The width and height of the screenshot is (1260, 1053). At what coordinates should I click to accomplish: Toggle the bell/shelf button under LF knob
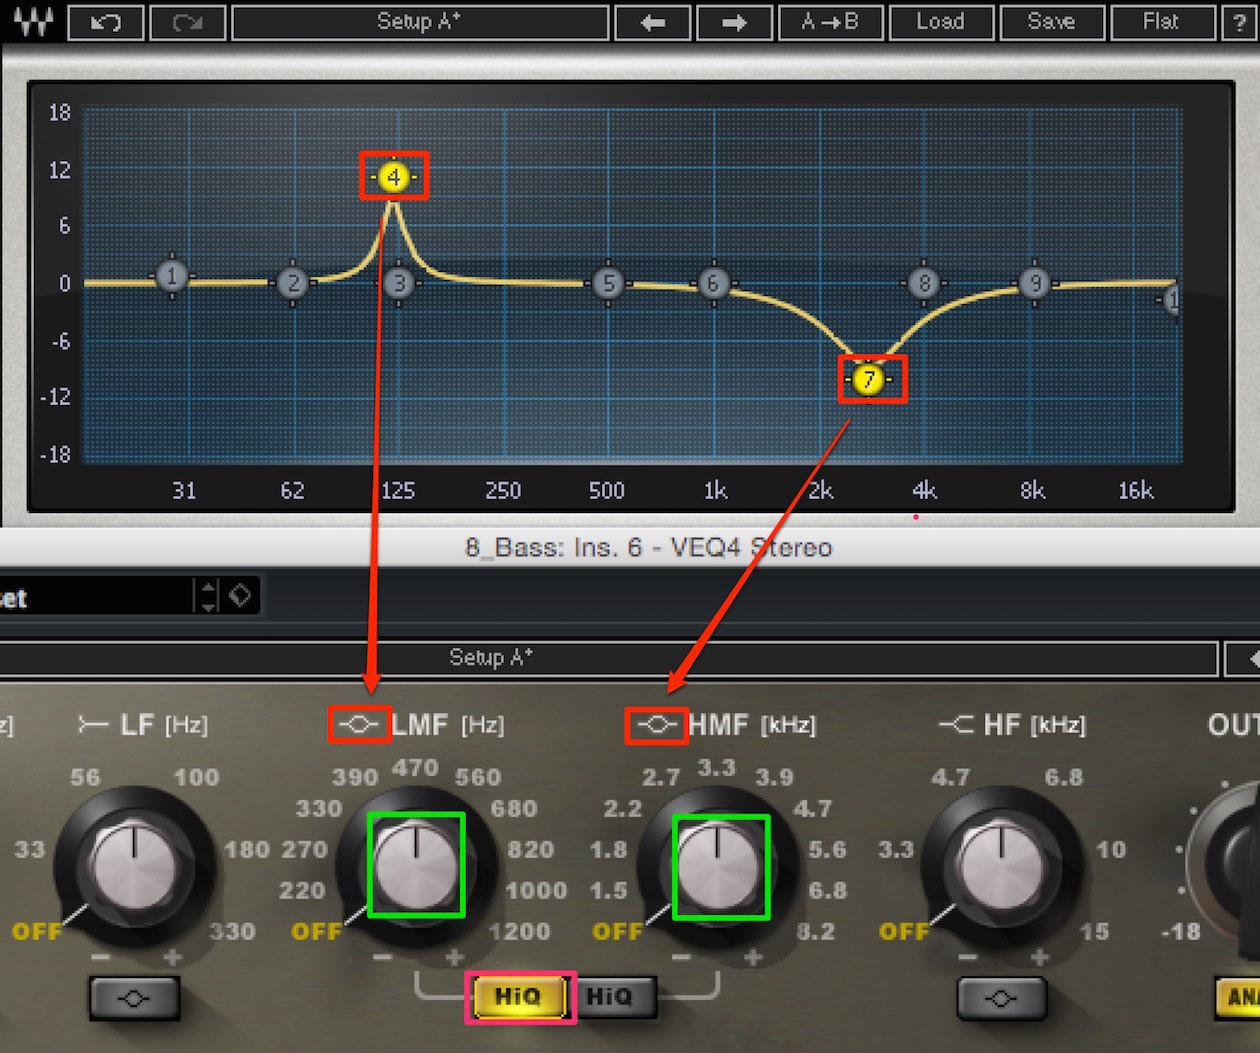pos(134,998)
